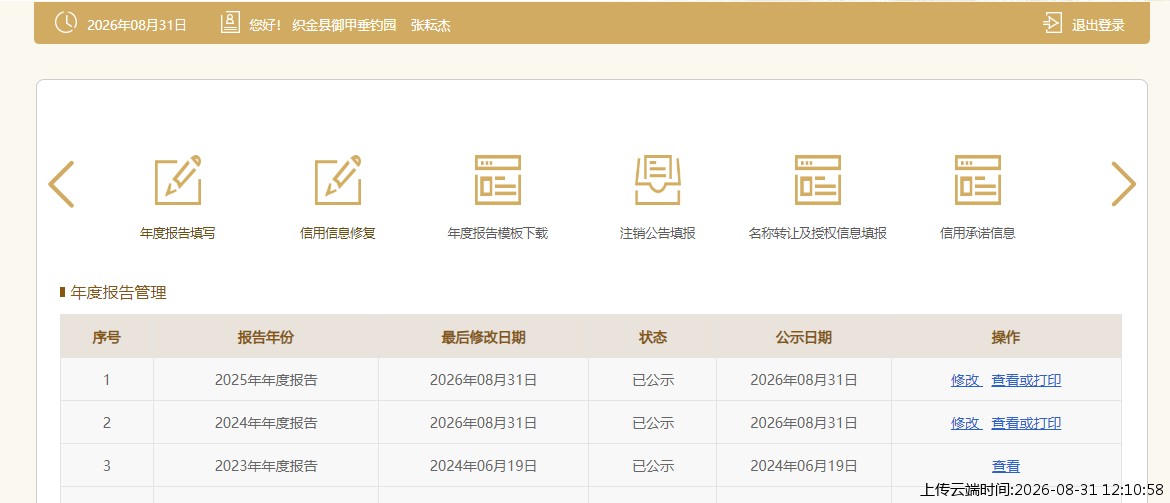This screenshot has width=1170, height=503.
Task: Click 查看 for the 2023年年度报告 row
Action: (1006, 466)
